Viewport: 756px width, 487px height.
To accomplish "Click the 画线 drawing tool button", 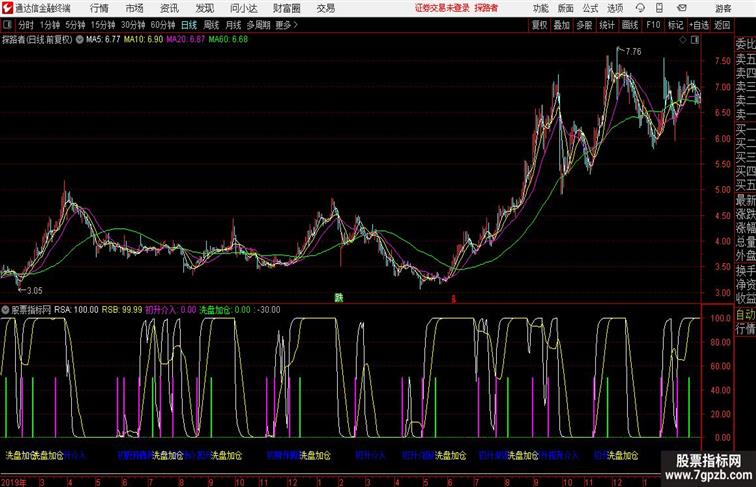I will (630, 25).
